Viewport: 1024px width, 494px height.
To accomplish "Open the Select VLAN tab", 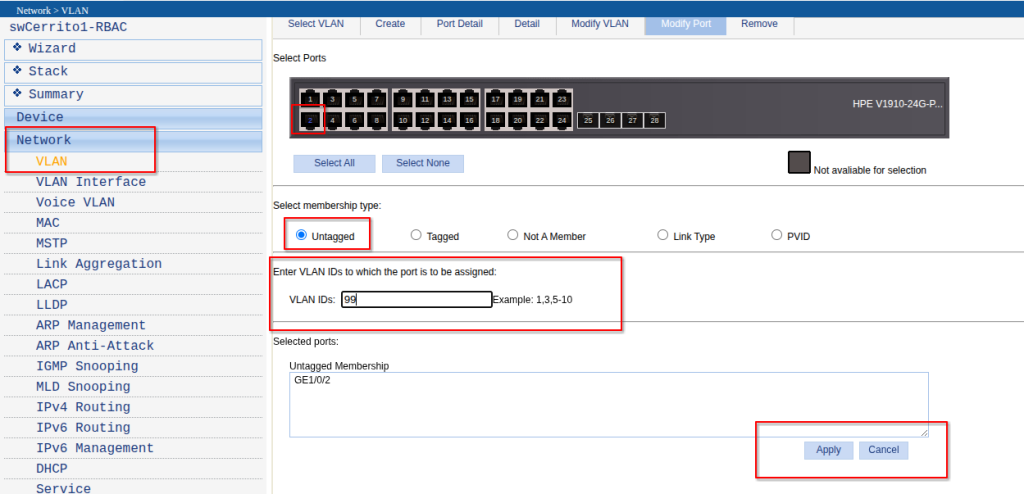I will [x=315, y=24].
